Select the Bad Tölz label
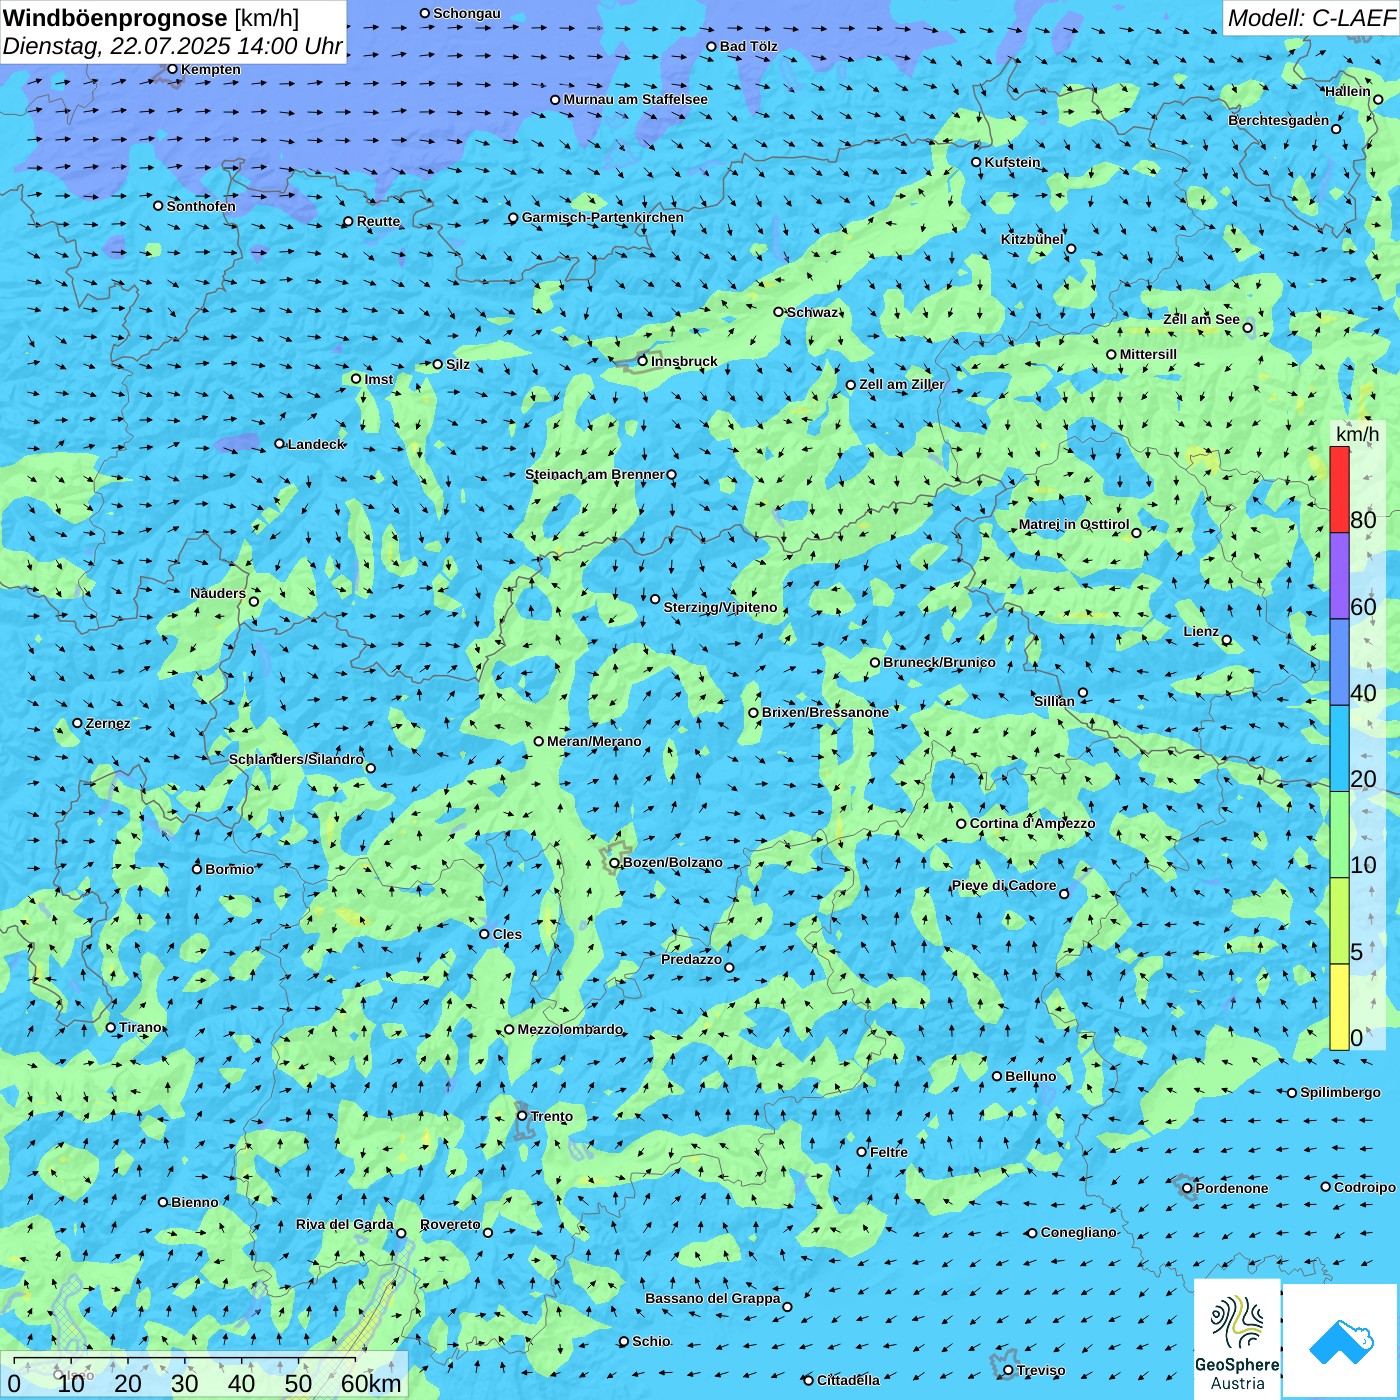This screenshot has width=1400, height=1400. click(x=748, y=46)
